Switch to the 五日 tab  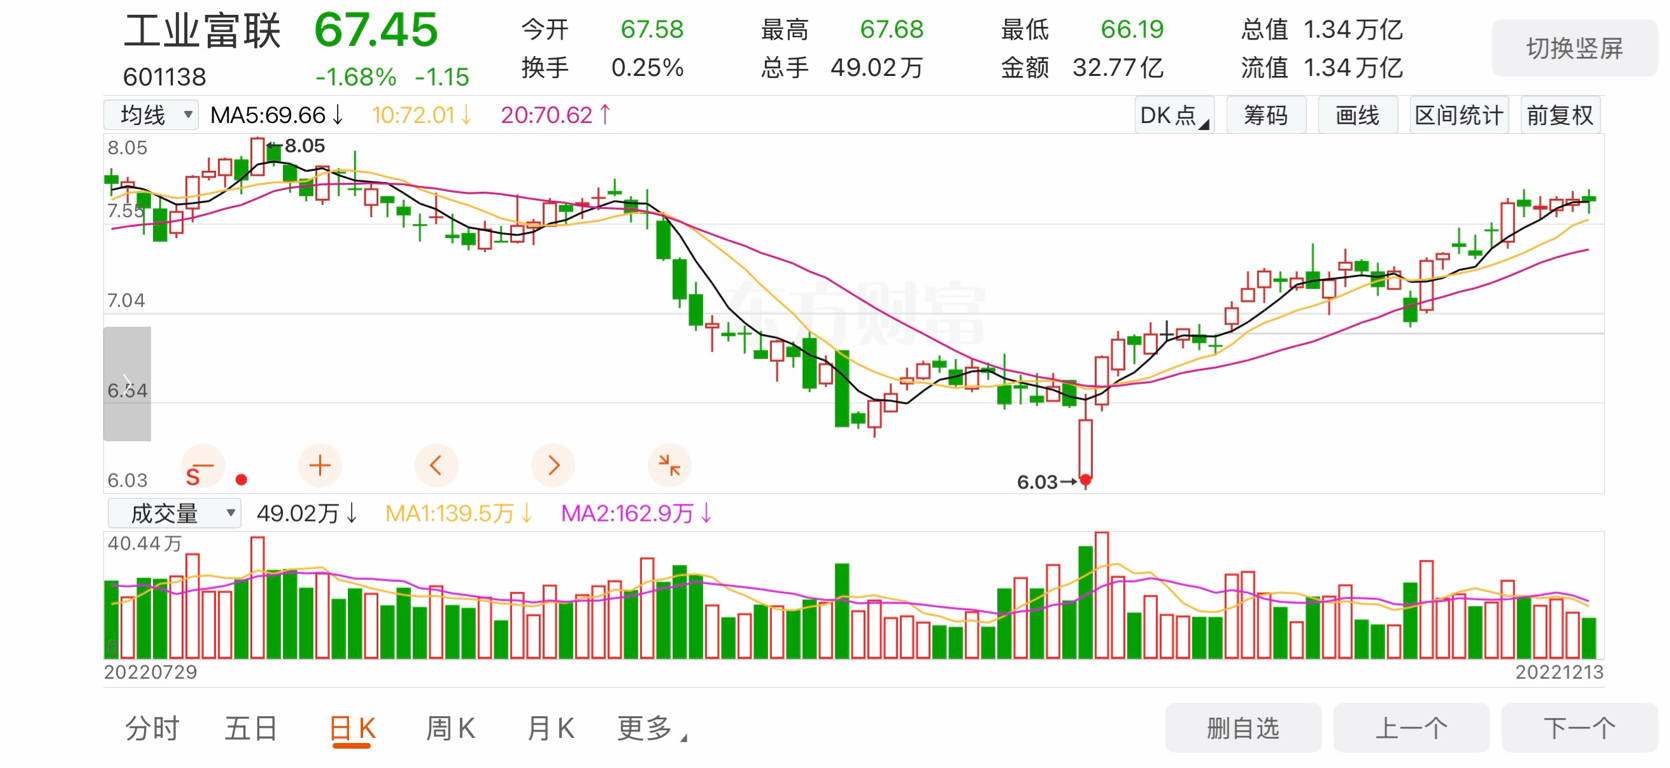251,728
